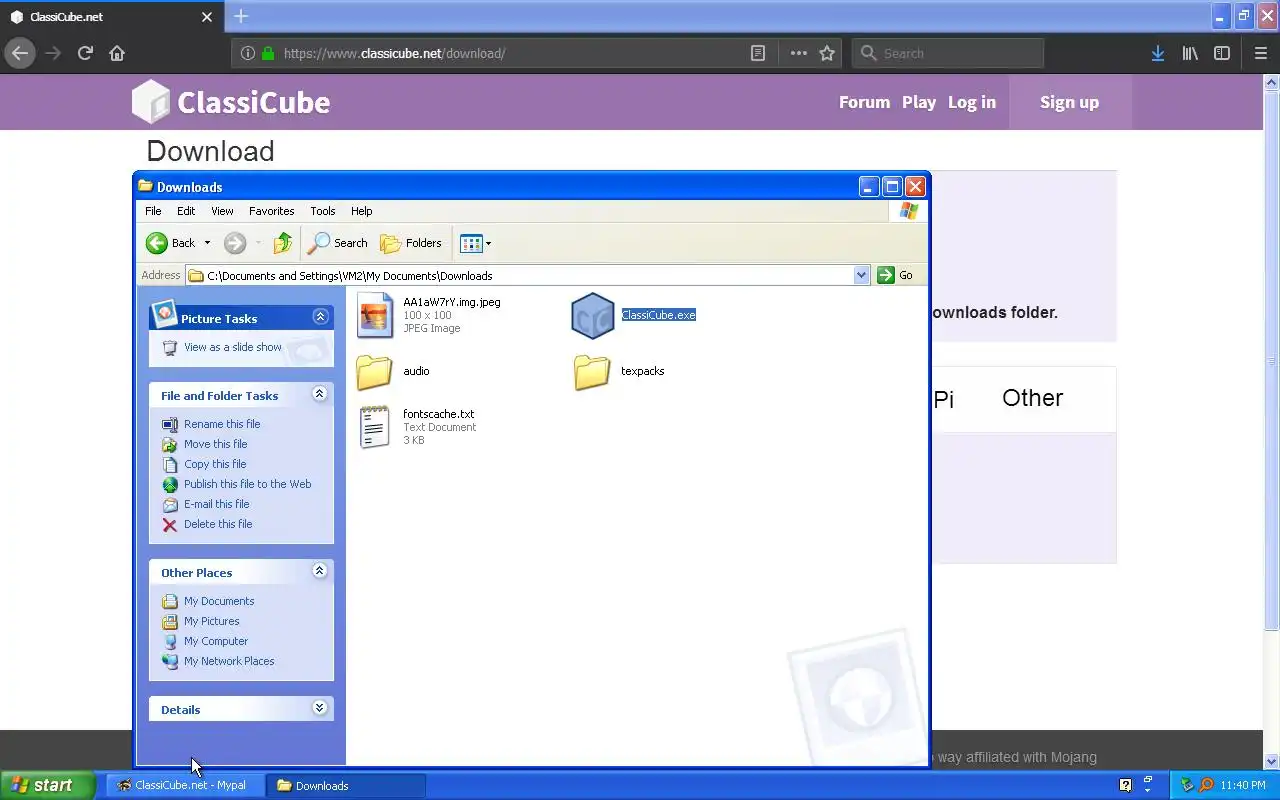Open My Documents from Other Places
The image size is (1280, 800).
point(219,601)
